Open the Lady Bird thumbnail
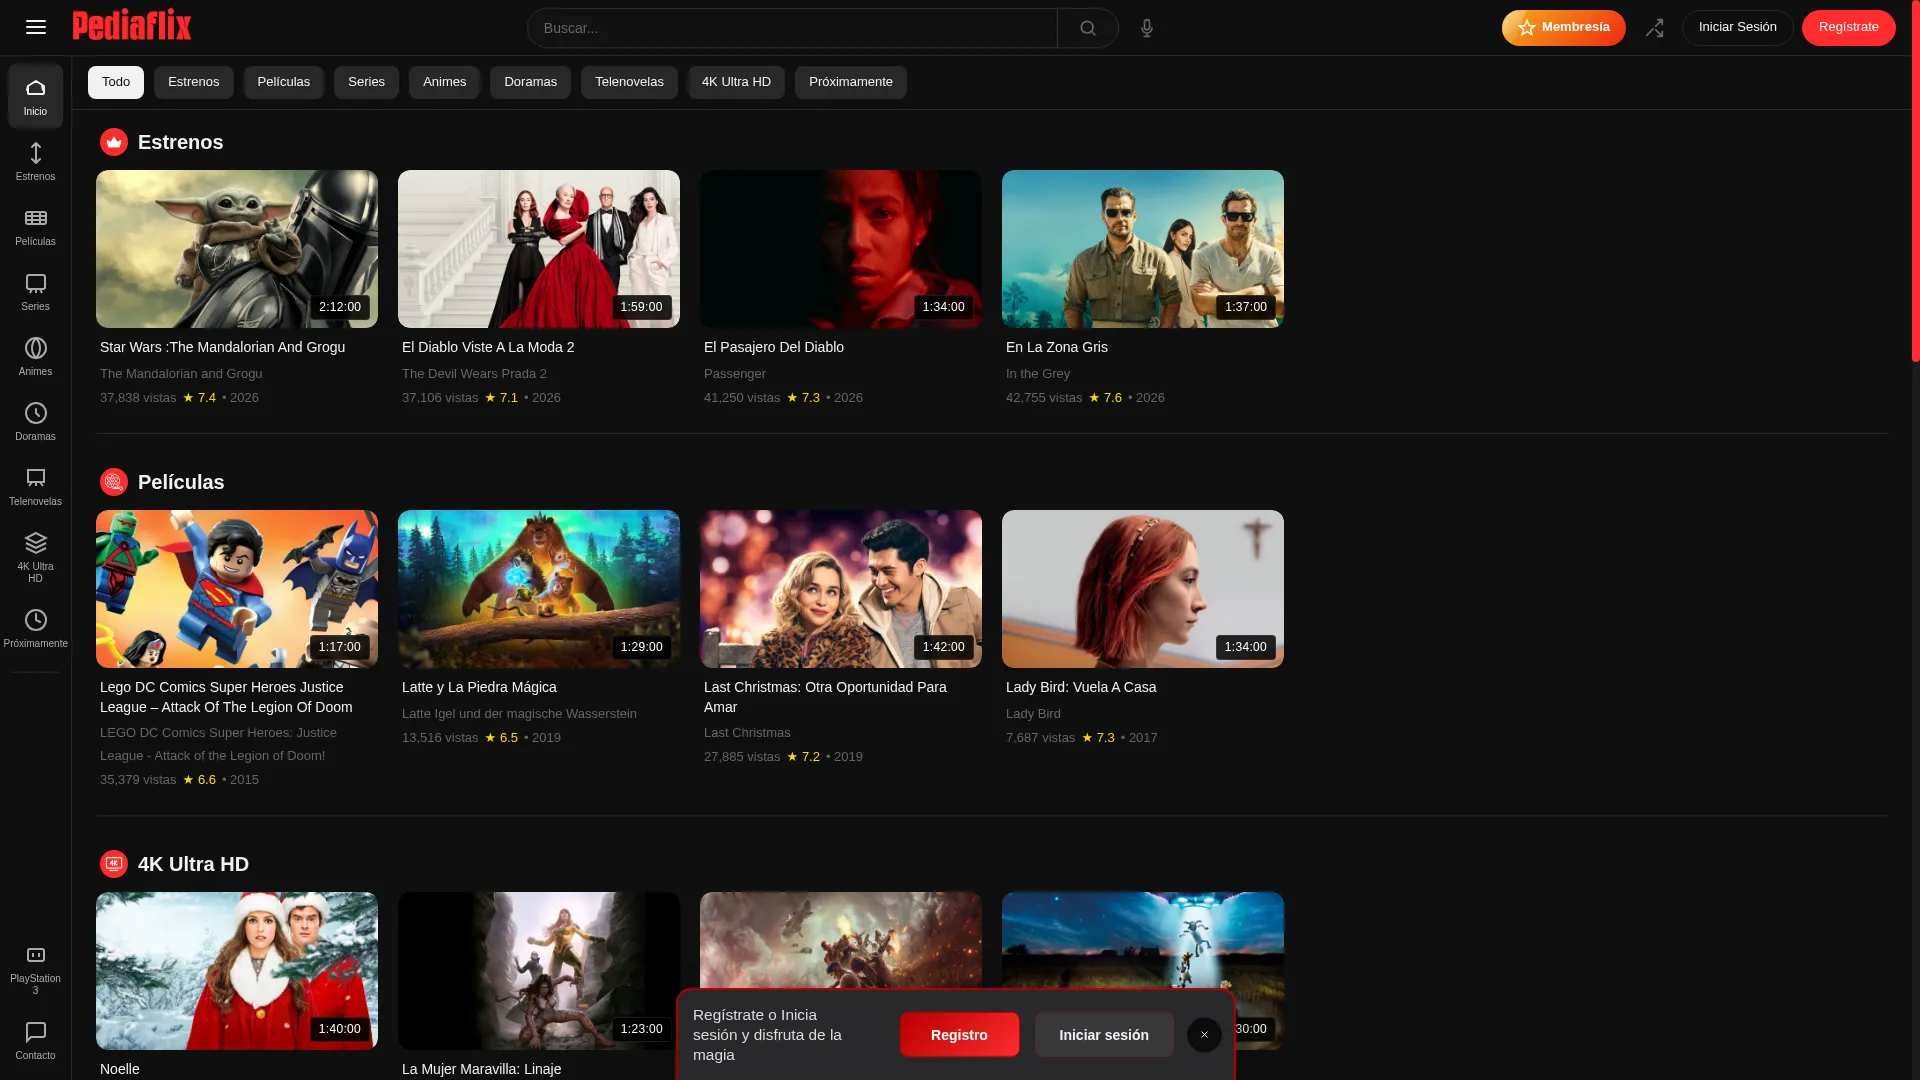Viewport: 1920px width, 1080px height. 1143,589
